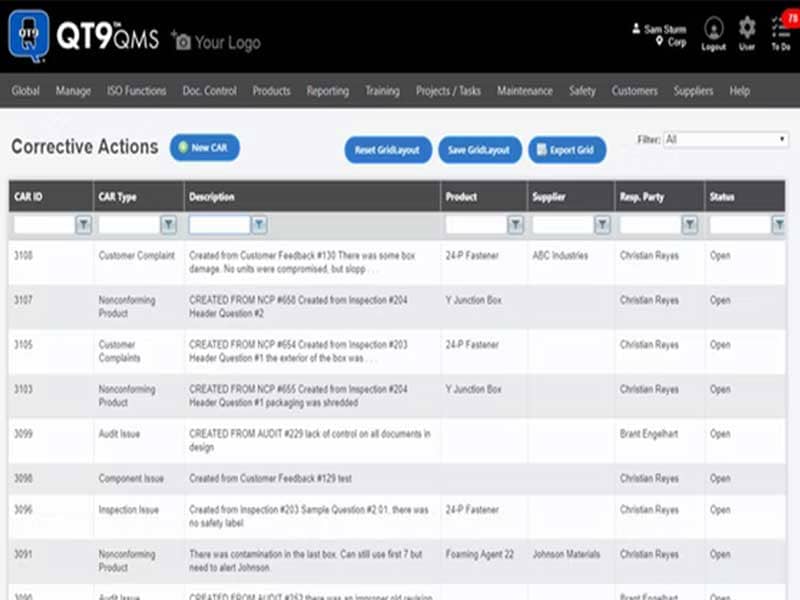Sort by the Description column header
Screen dimensions: 800x600
pos(312,196)
